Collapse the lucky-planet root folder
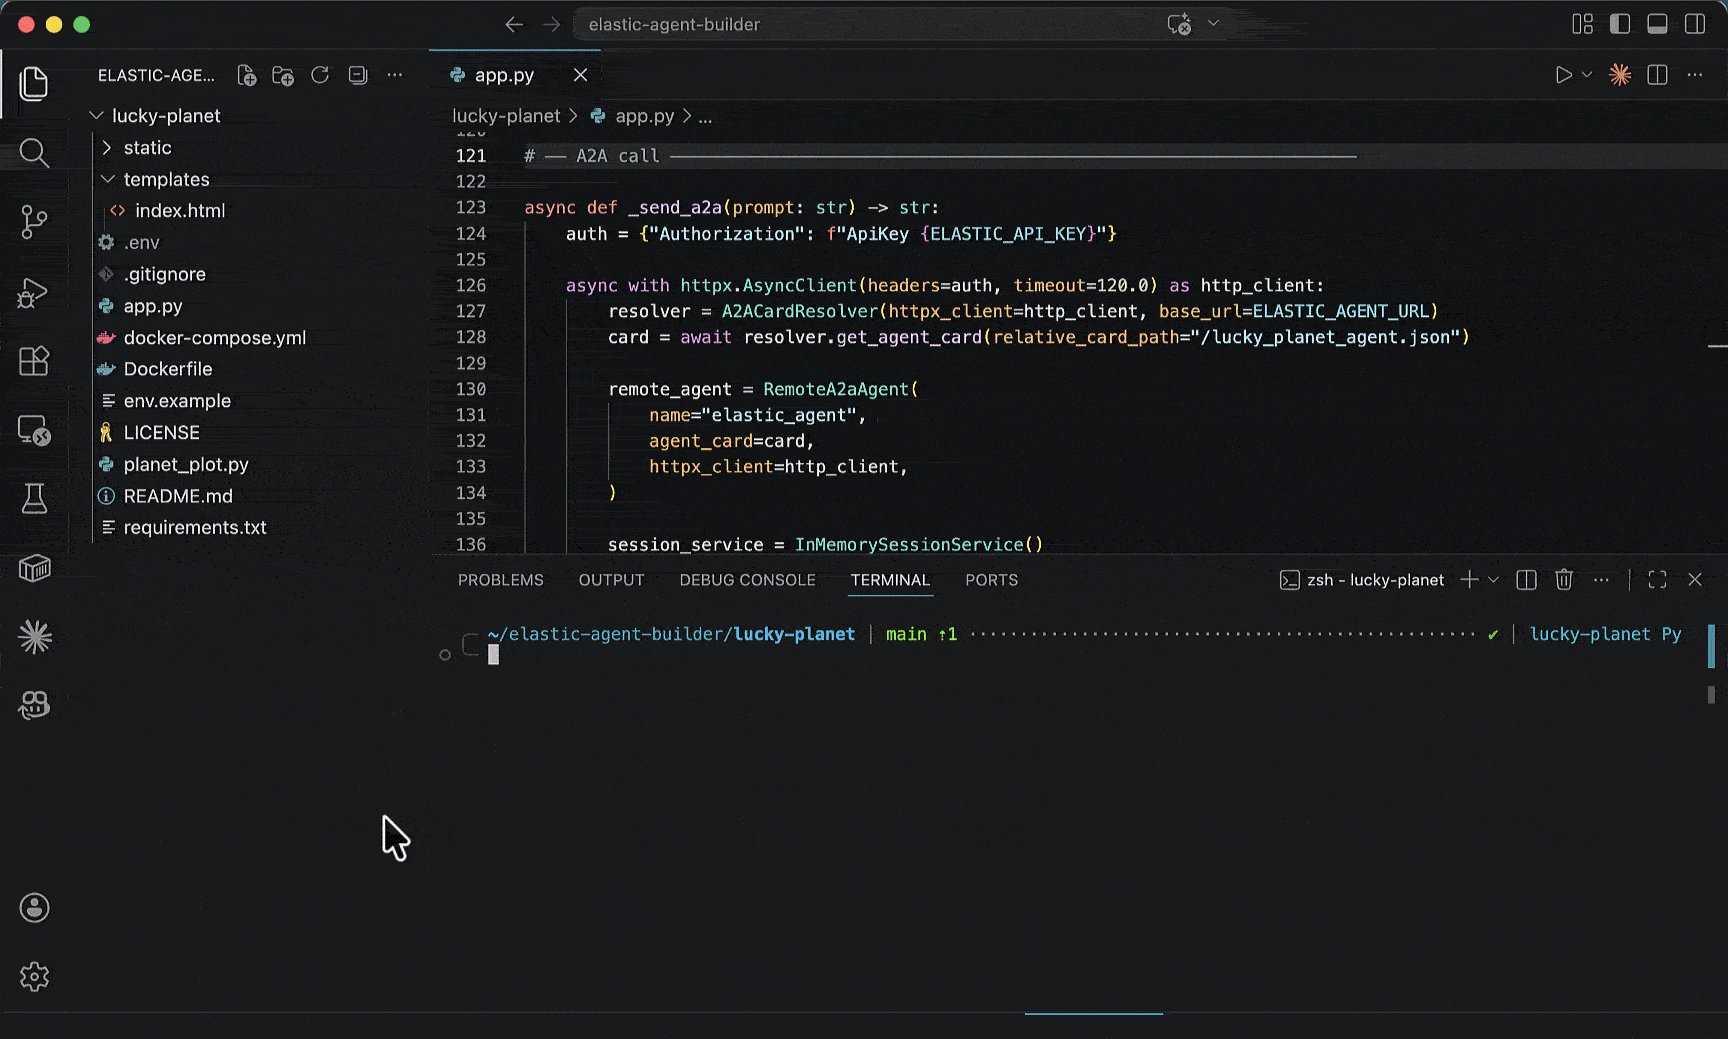This screenshot has width=1728, height=1039. click(x=97, y=116)
